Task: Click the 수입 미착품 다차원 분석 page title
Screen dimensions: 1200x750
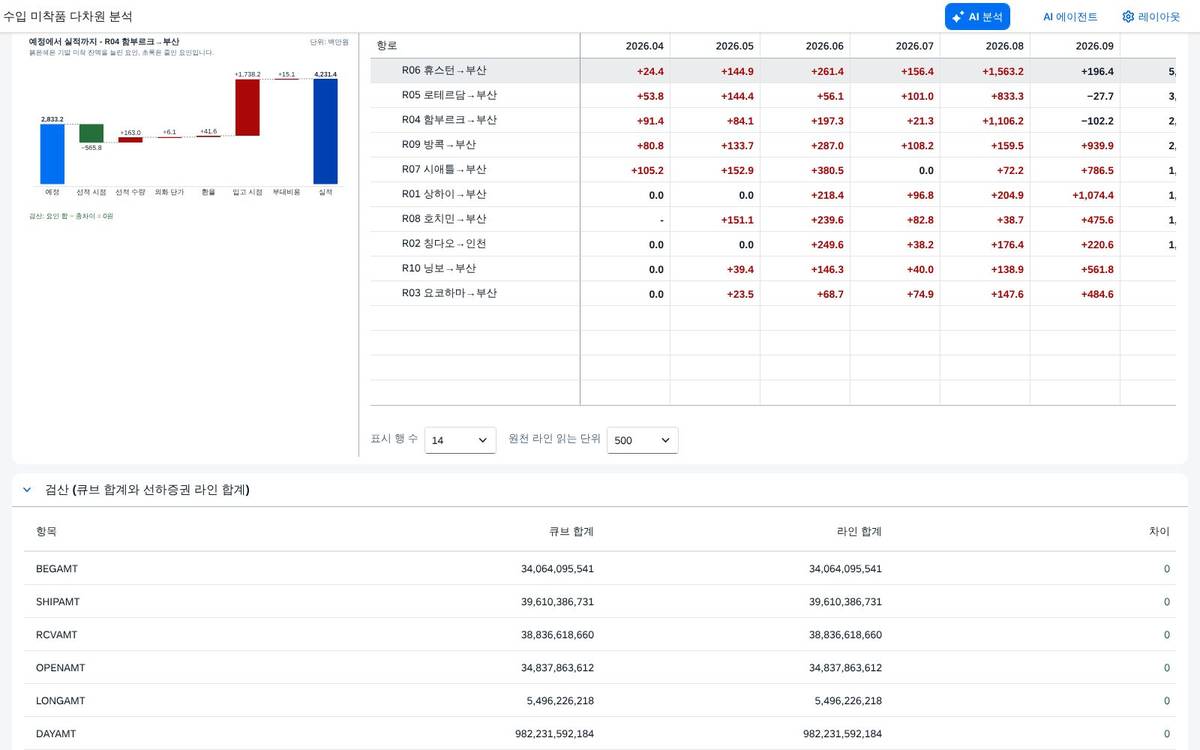Action: (67, 17)
